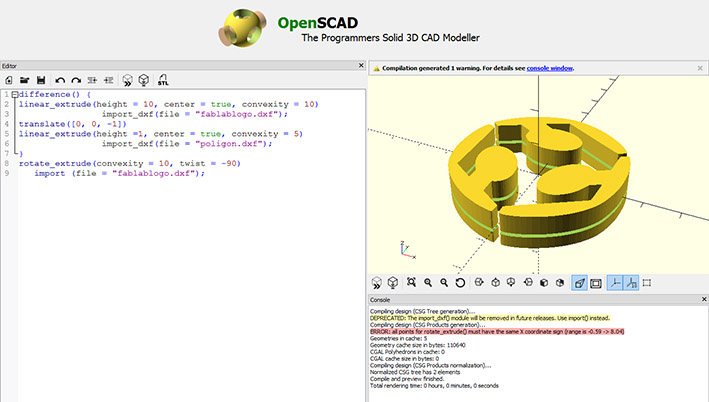Toggle Show Scale Markers on the axes
This screenshot has width=709, height=402.
point(631,283)
